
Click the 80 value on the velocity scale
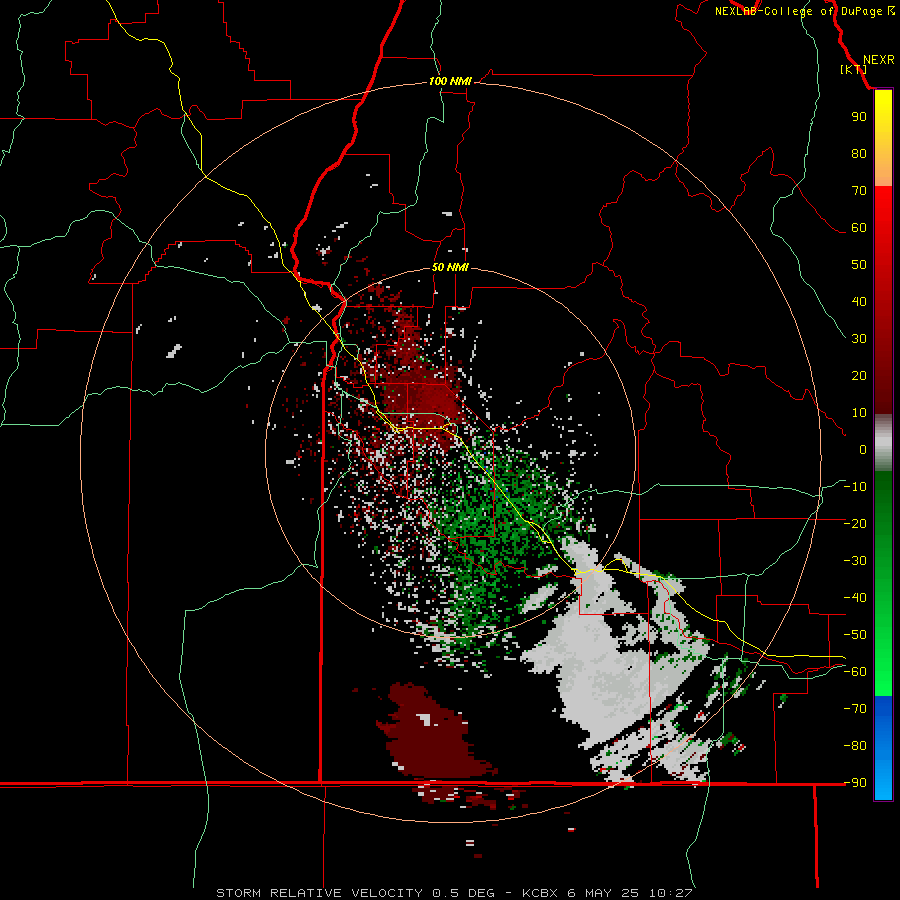859,153
